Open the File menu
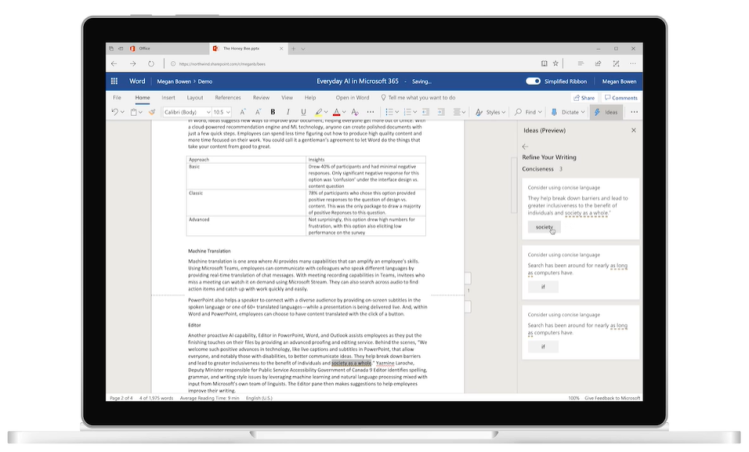749x452 pixels. click(117, 97)
